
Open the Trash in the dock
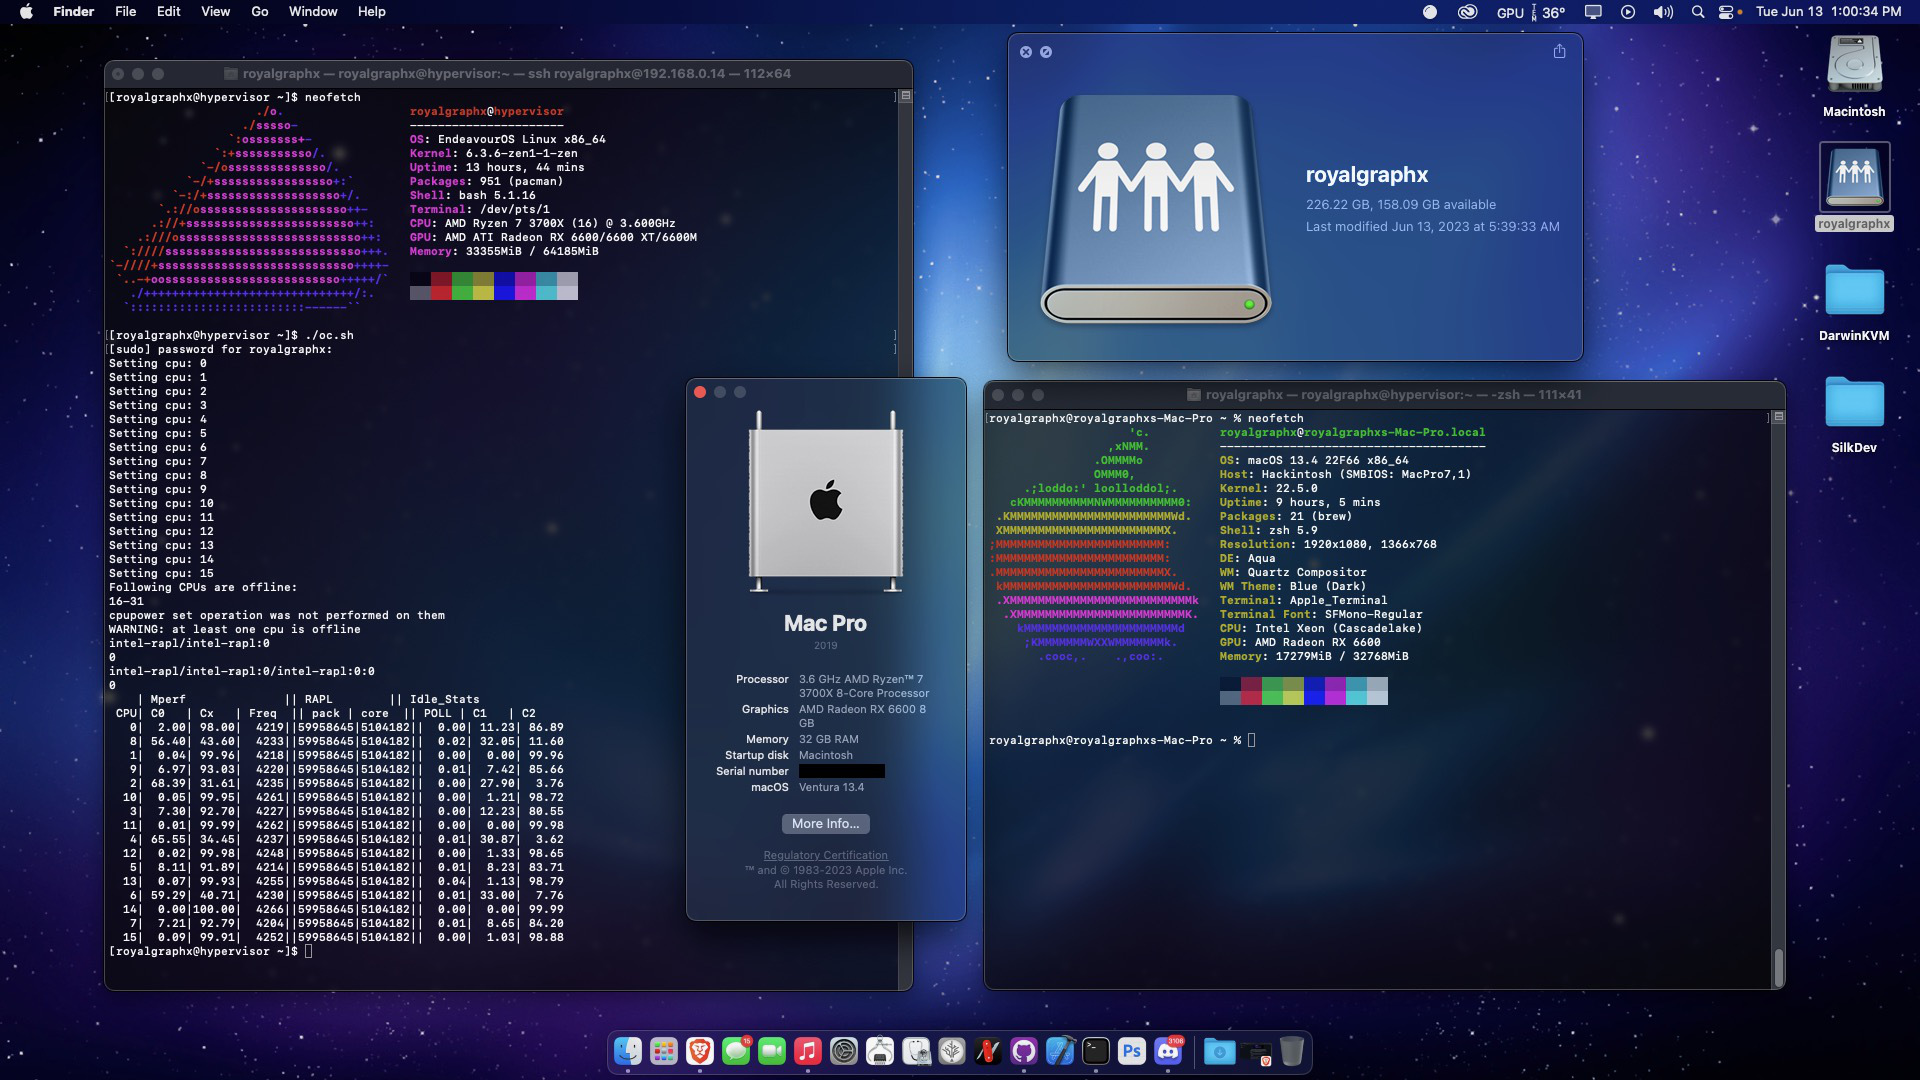click(x=1291, y=1051)
